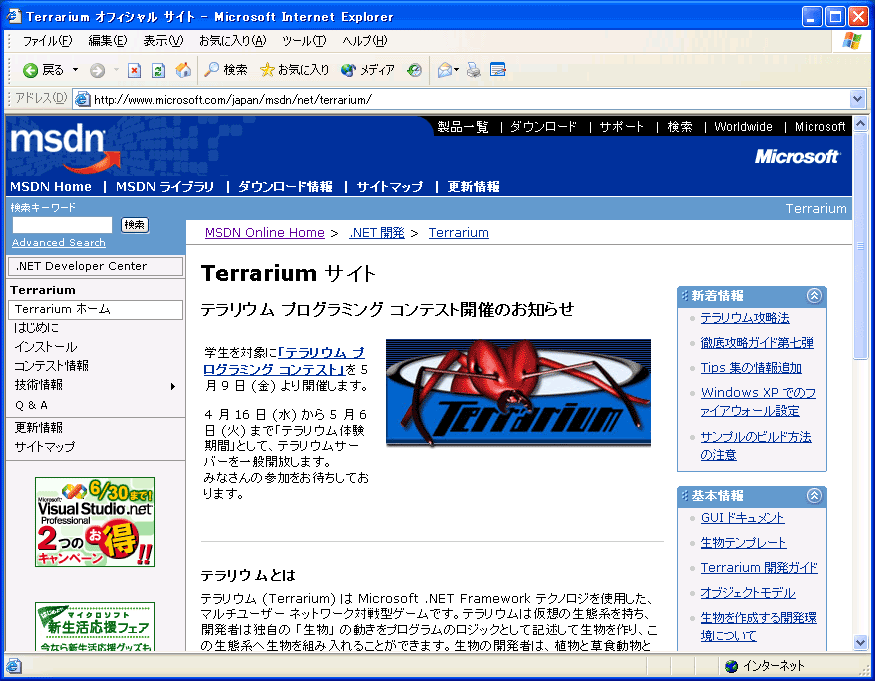Open the メディア media pane
The width and height of the screenshot is (875, 681).
(368, 70)
